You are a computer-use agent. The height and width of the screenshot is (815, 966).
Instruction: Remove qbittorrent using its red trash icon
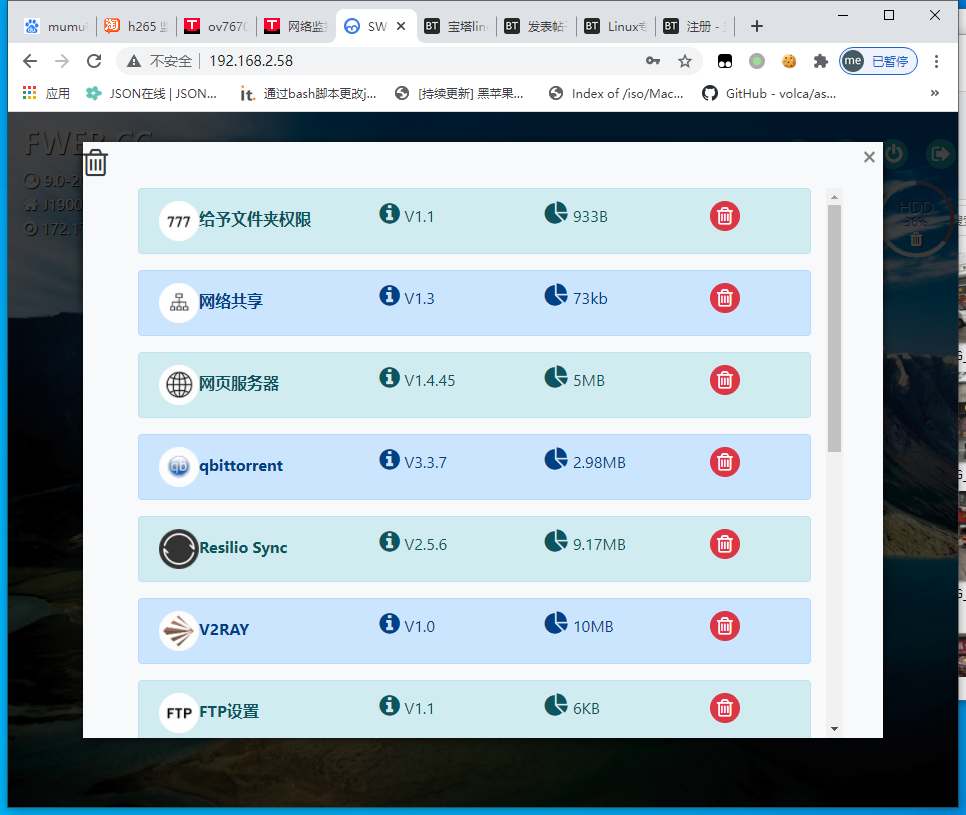(x=725, y=462)
